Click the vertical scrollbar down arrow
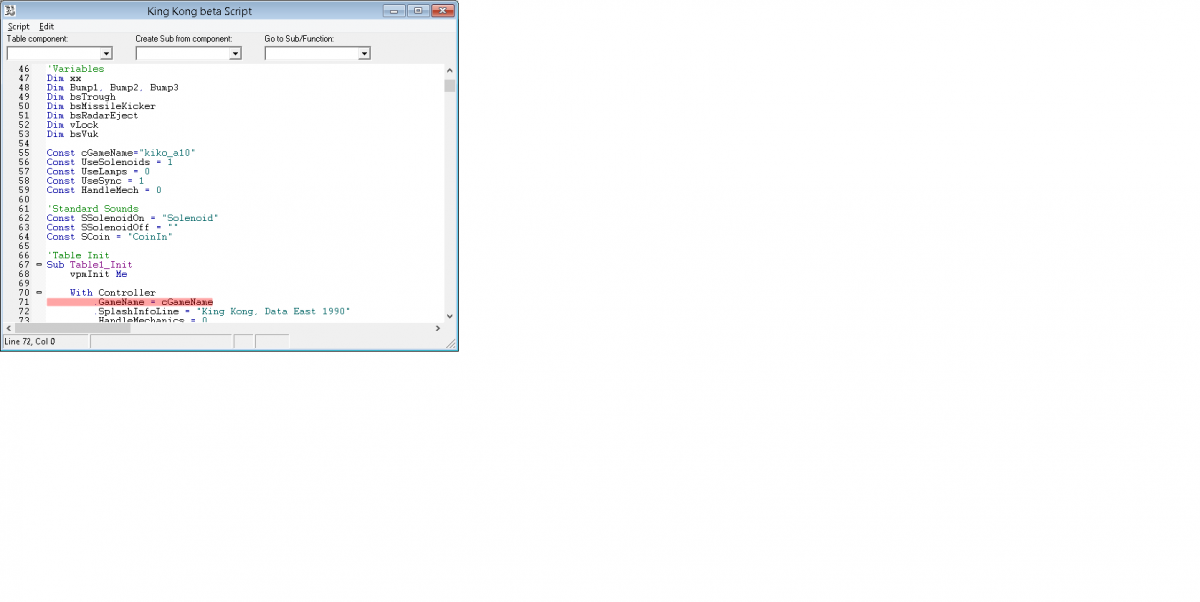This screenshot has width=1200, height=602. pos(449,315)
